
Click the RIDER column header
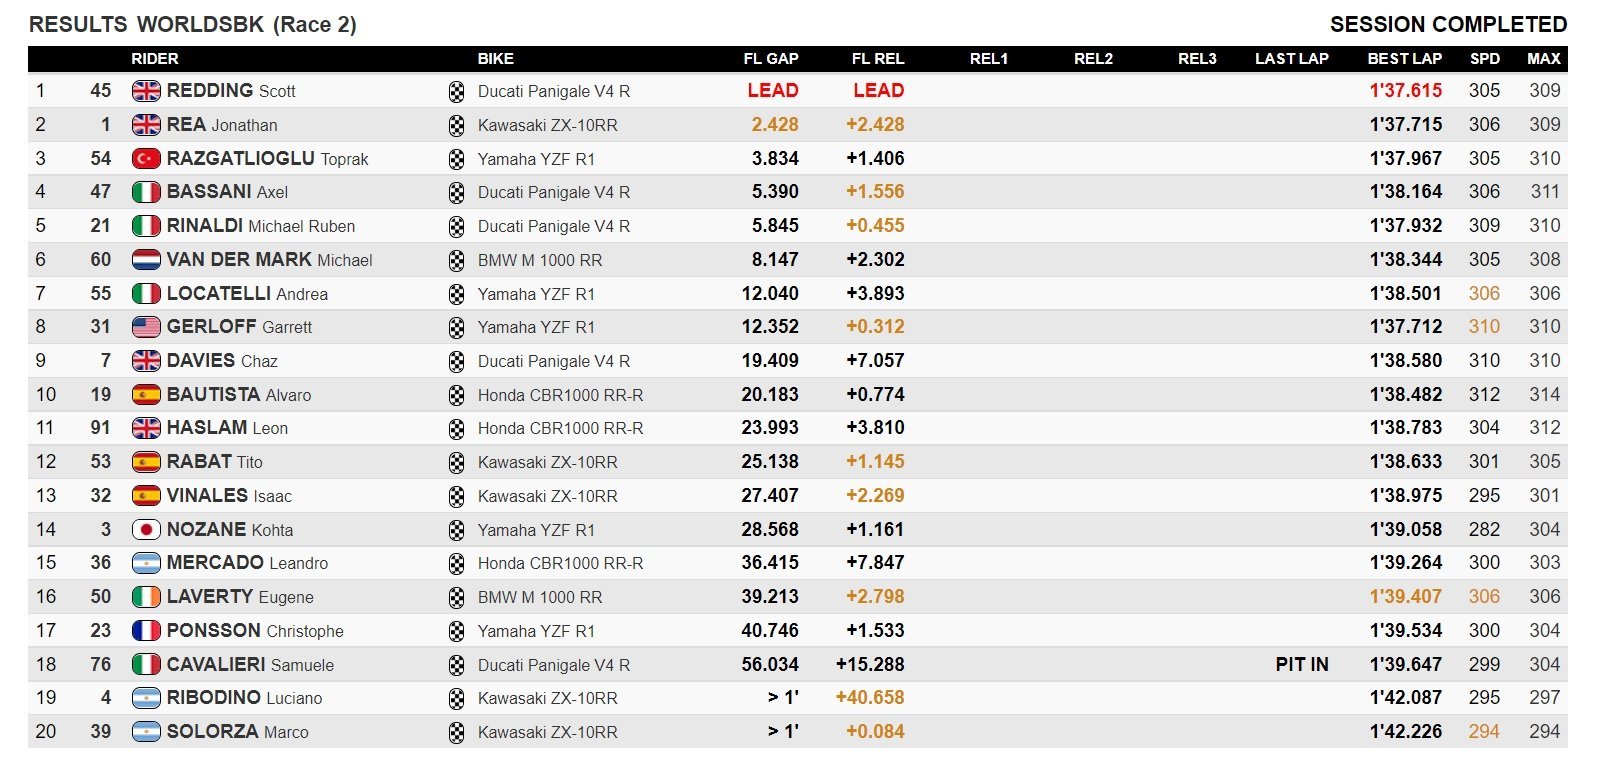(155, 59)
